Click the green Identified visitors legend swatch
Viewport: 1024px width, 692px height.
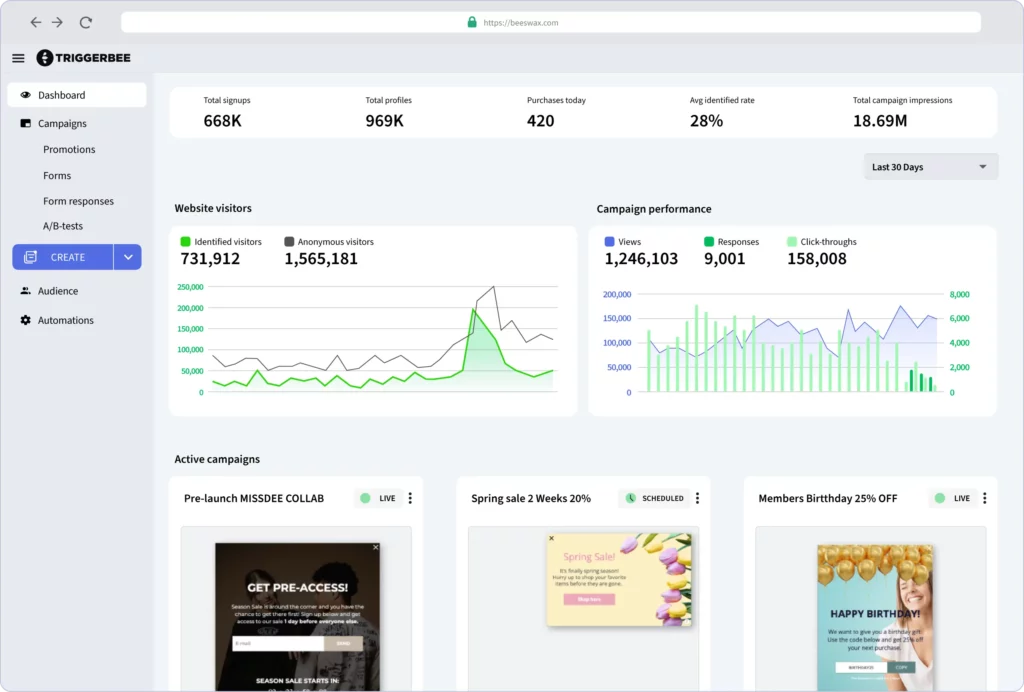click(185, 242)
